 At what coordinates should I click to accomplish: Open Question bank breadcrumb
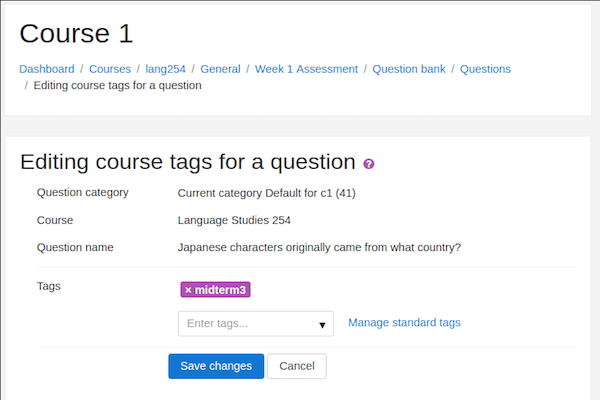pyautogui.click(x=409, y=69)
